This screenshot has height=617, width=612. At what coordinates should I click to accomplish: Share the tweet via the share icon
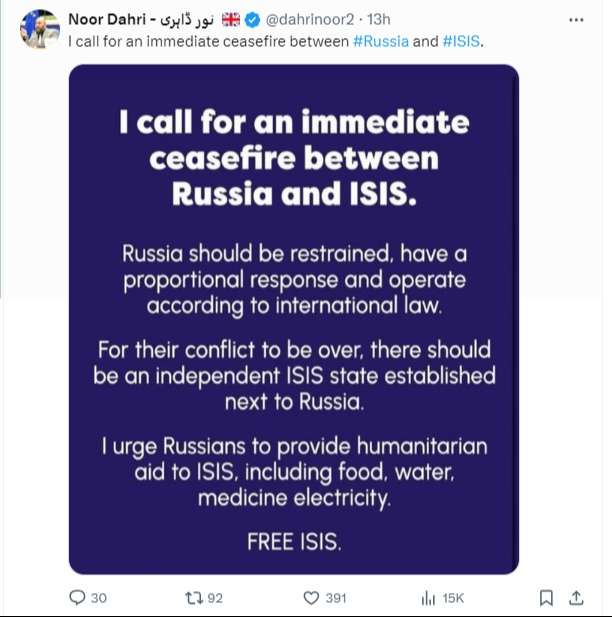pyautogui.click(x=576, y=598)
